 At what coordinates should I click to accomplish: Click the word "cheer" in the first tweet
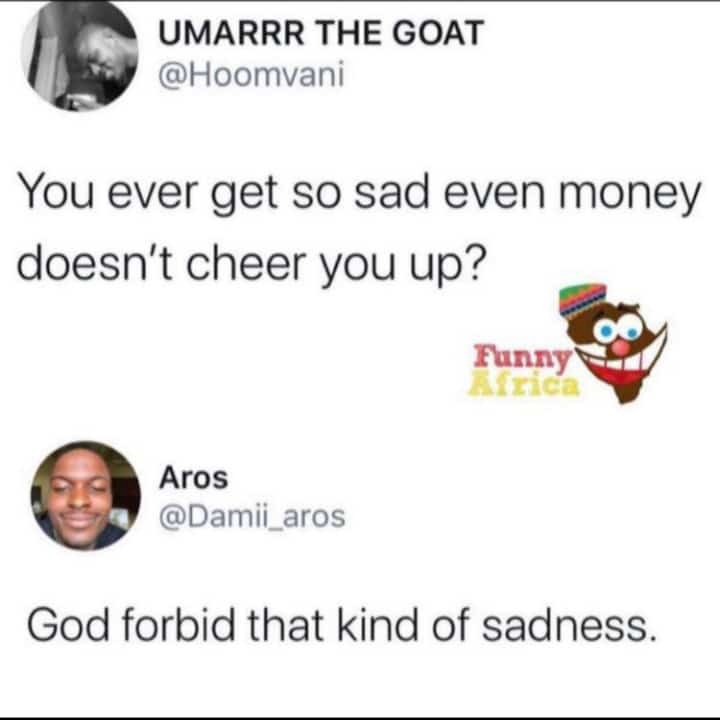[246, 265]
